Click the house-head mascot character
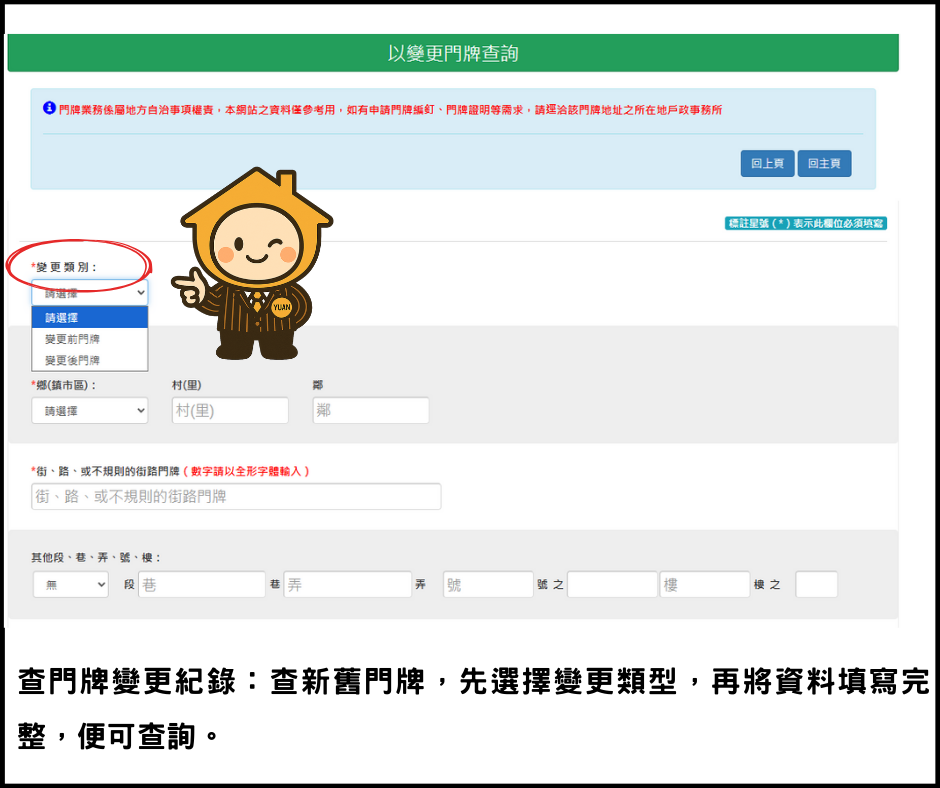This screenshot has width=940, height=788. 256,266
